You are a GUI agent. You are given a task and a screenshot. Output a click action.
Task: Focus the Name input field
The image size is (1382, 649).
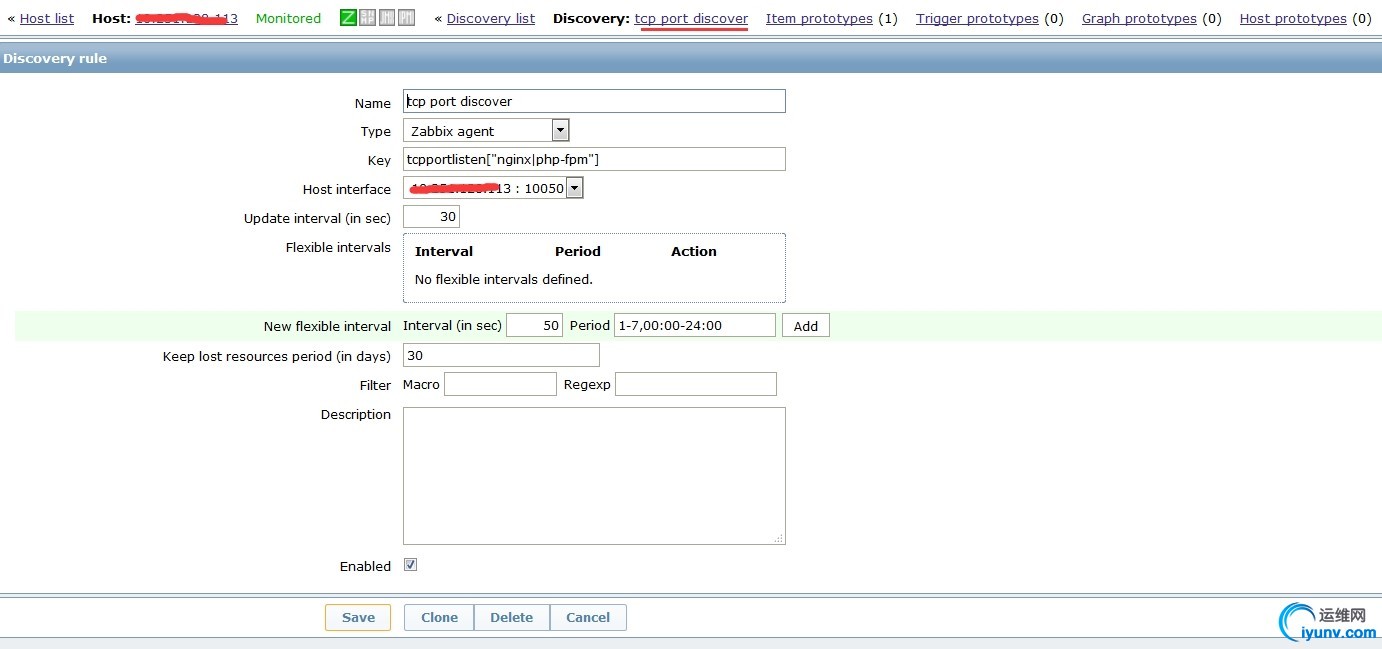tap(594, 101)
